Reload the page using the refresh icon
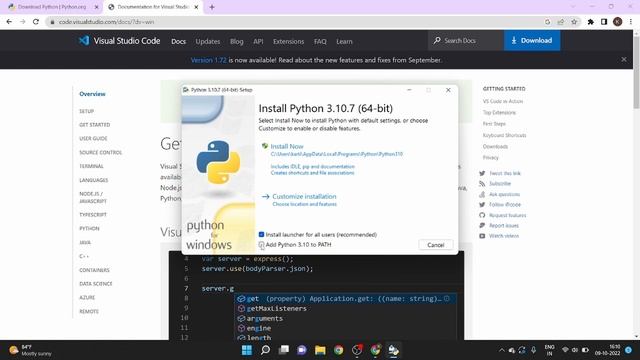The image size is (640, 360). (x=36, y=22)
